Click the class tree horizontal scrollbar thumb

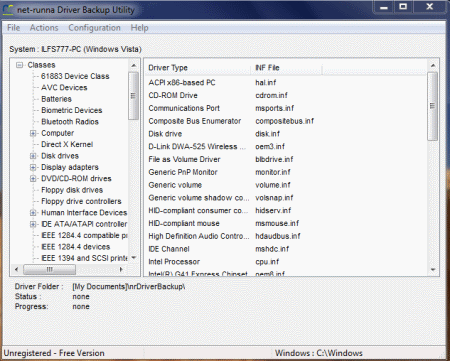49,269
